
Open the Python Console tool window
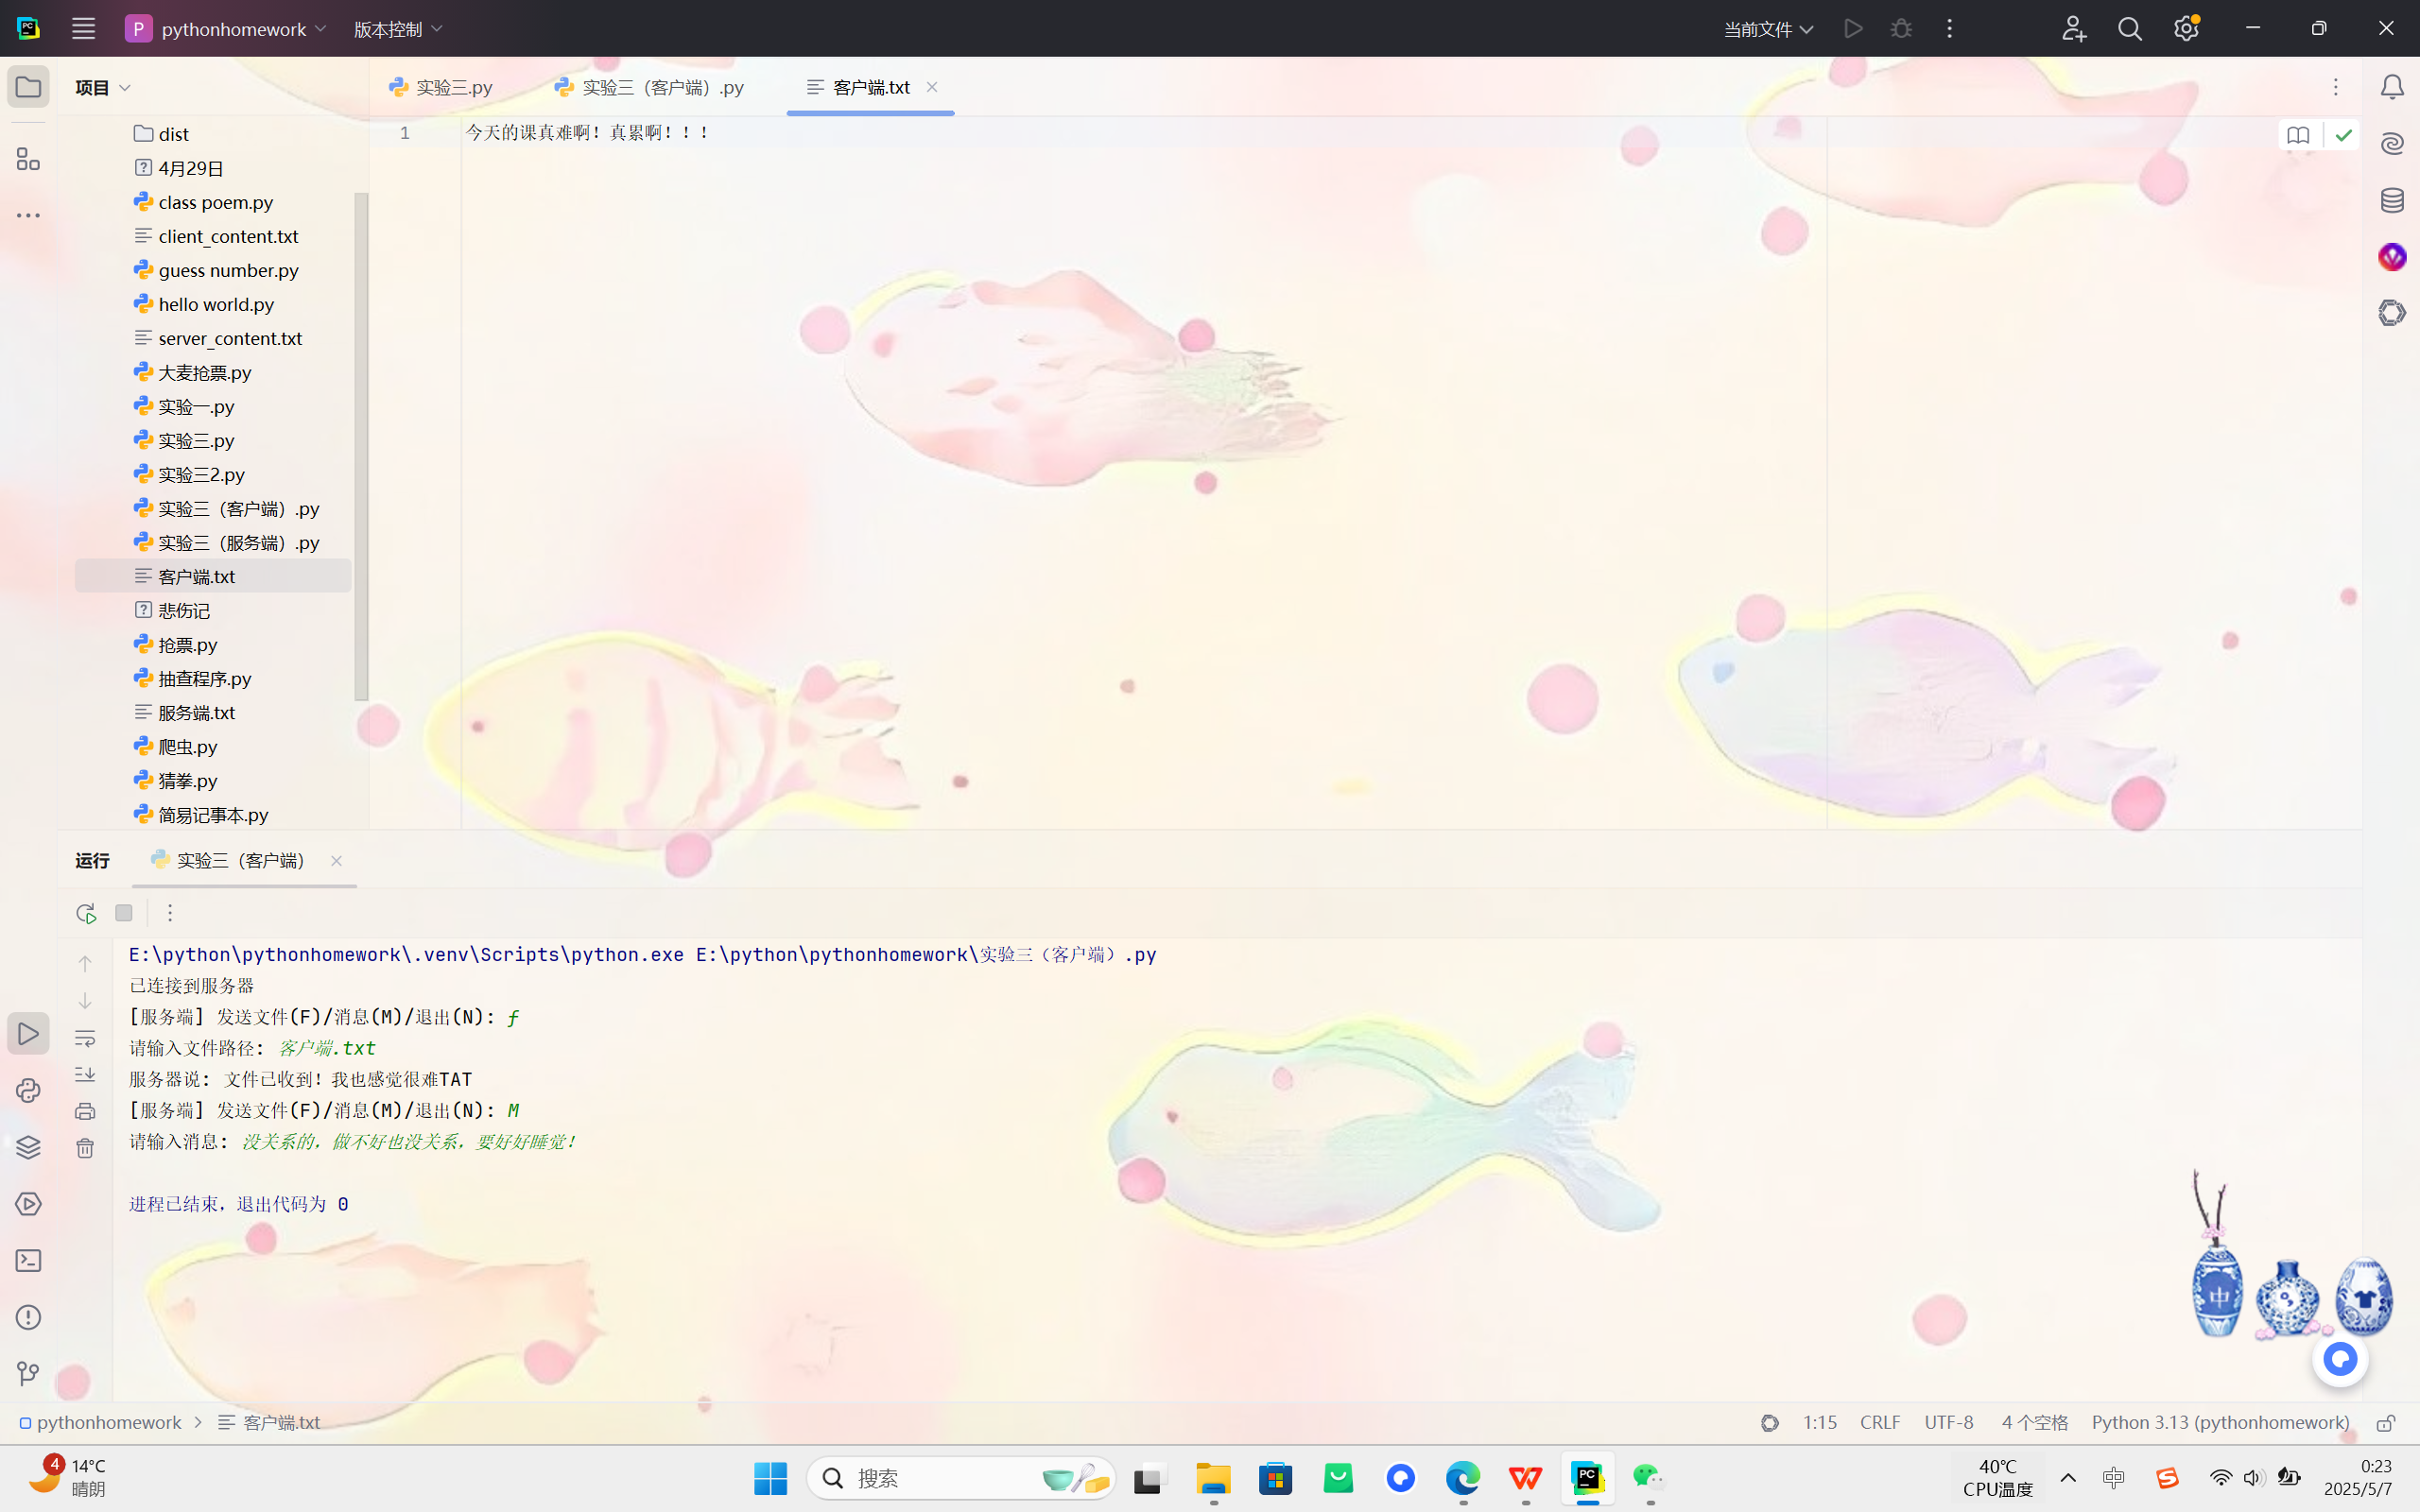[28, 1090]
